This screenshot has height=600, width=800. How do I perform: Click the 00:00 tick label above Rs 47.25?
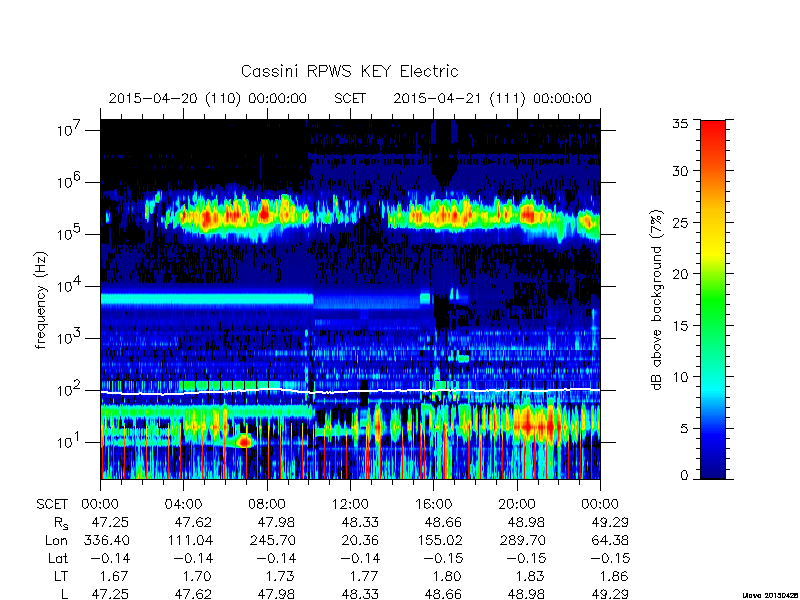pos(101,504)
